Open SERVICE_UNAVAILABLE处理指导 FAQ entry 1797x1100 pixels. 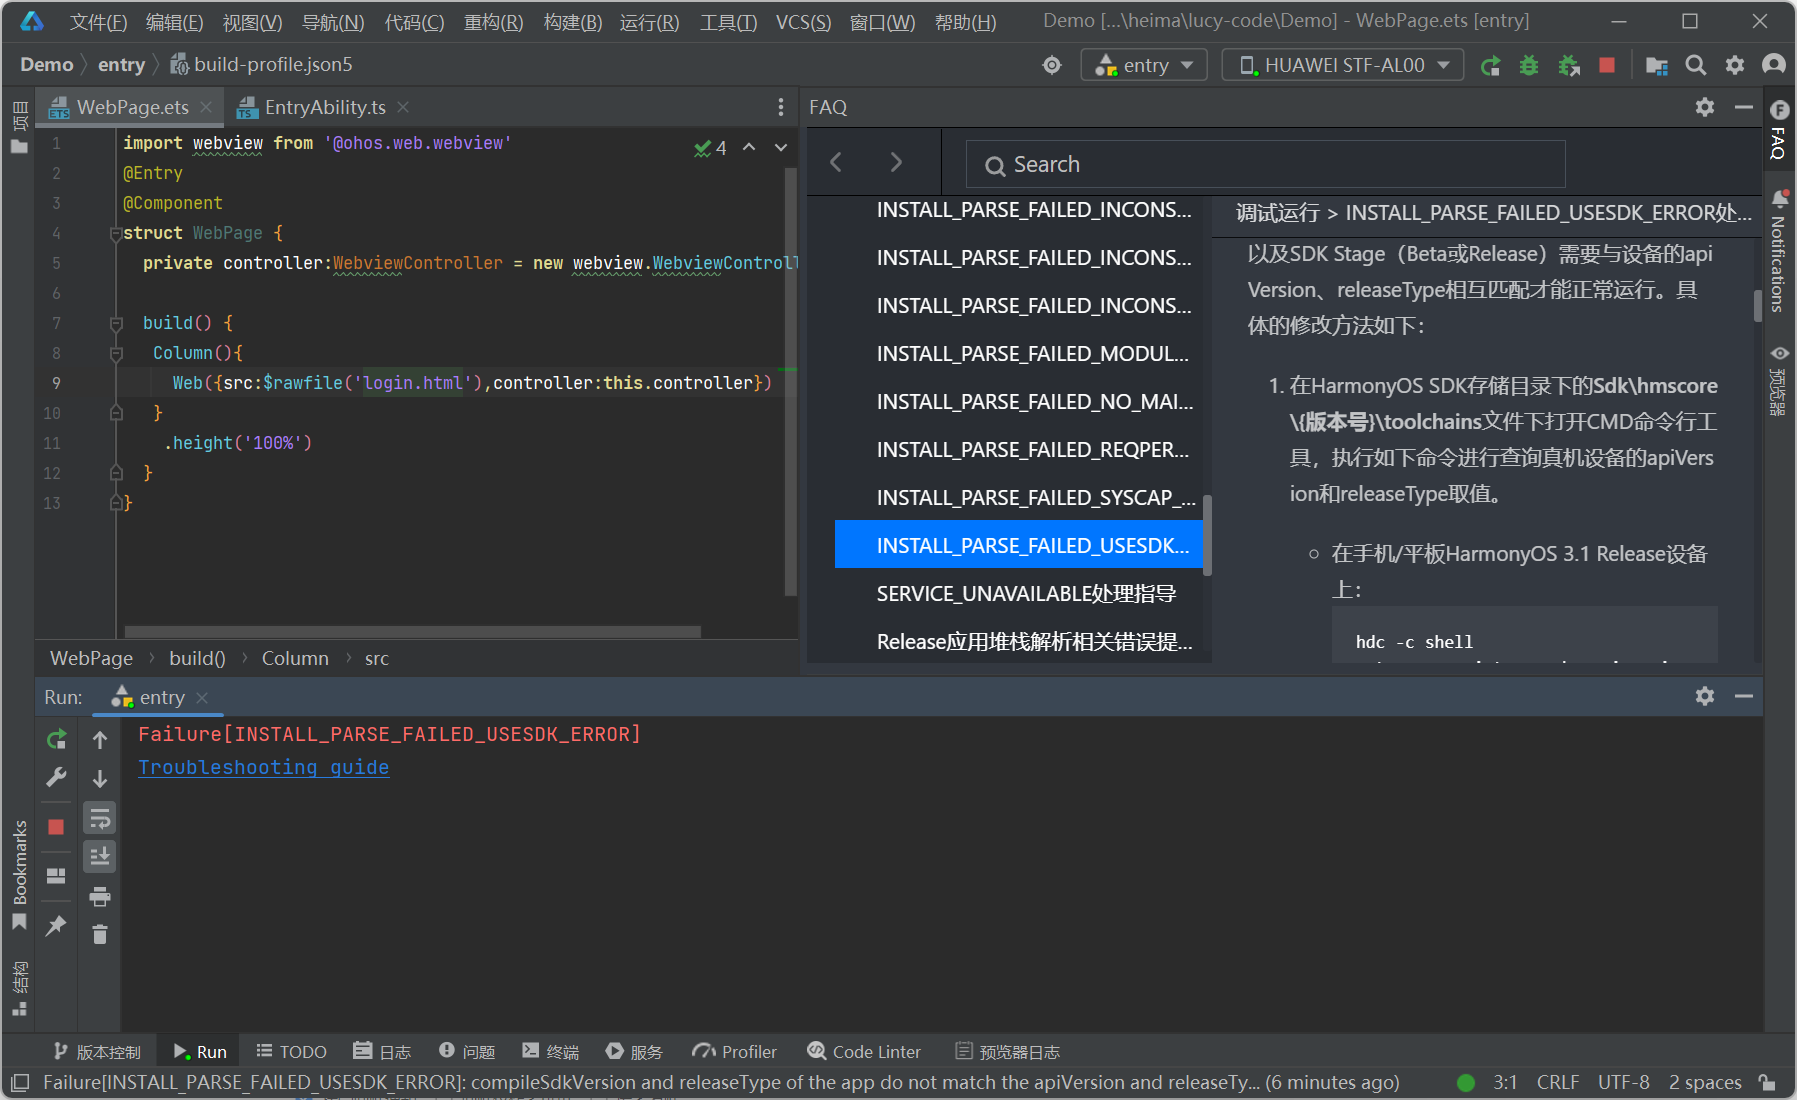pos(1026,593)
